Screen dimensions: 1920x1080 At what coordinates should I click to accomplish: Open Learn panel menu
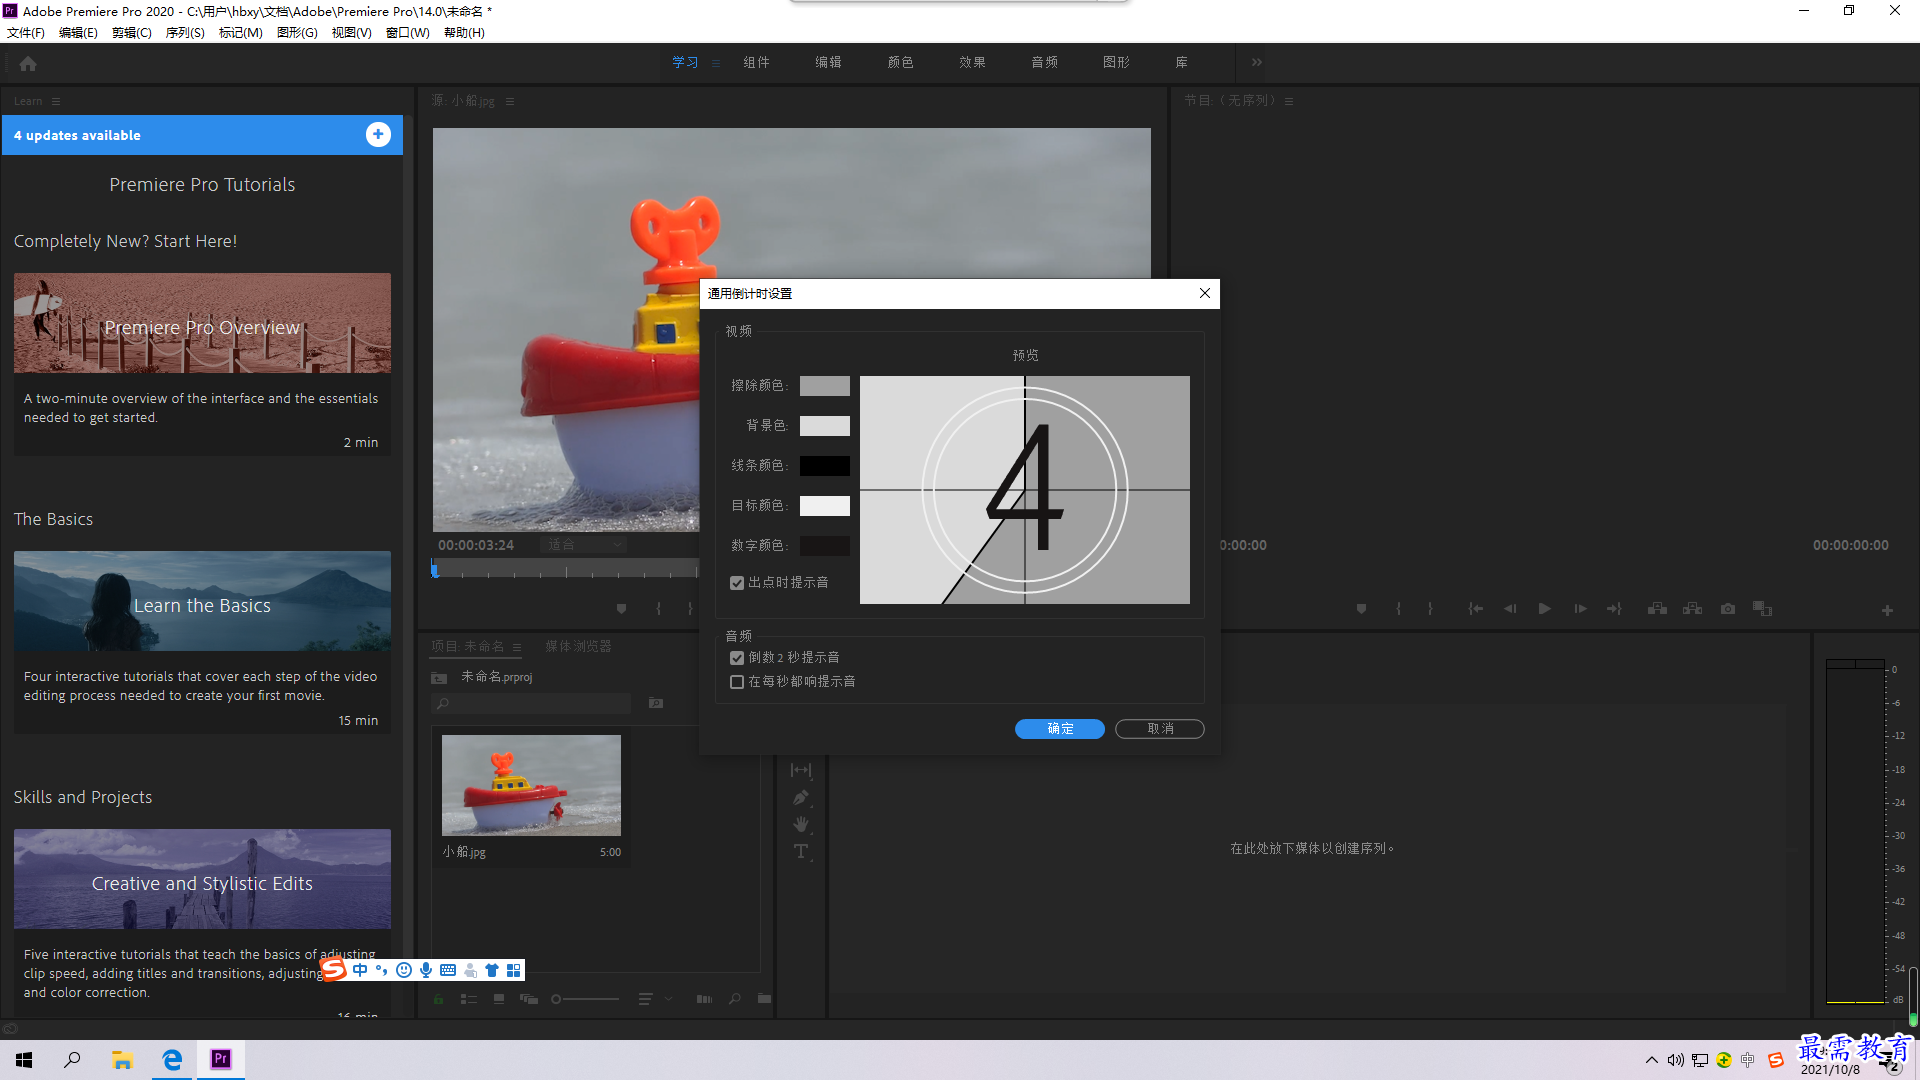(56, 101)
